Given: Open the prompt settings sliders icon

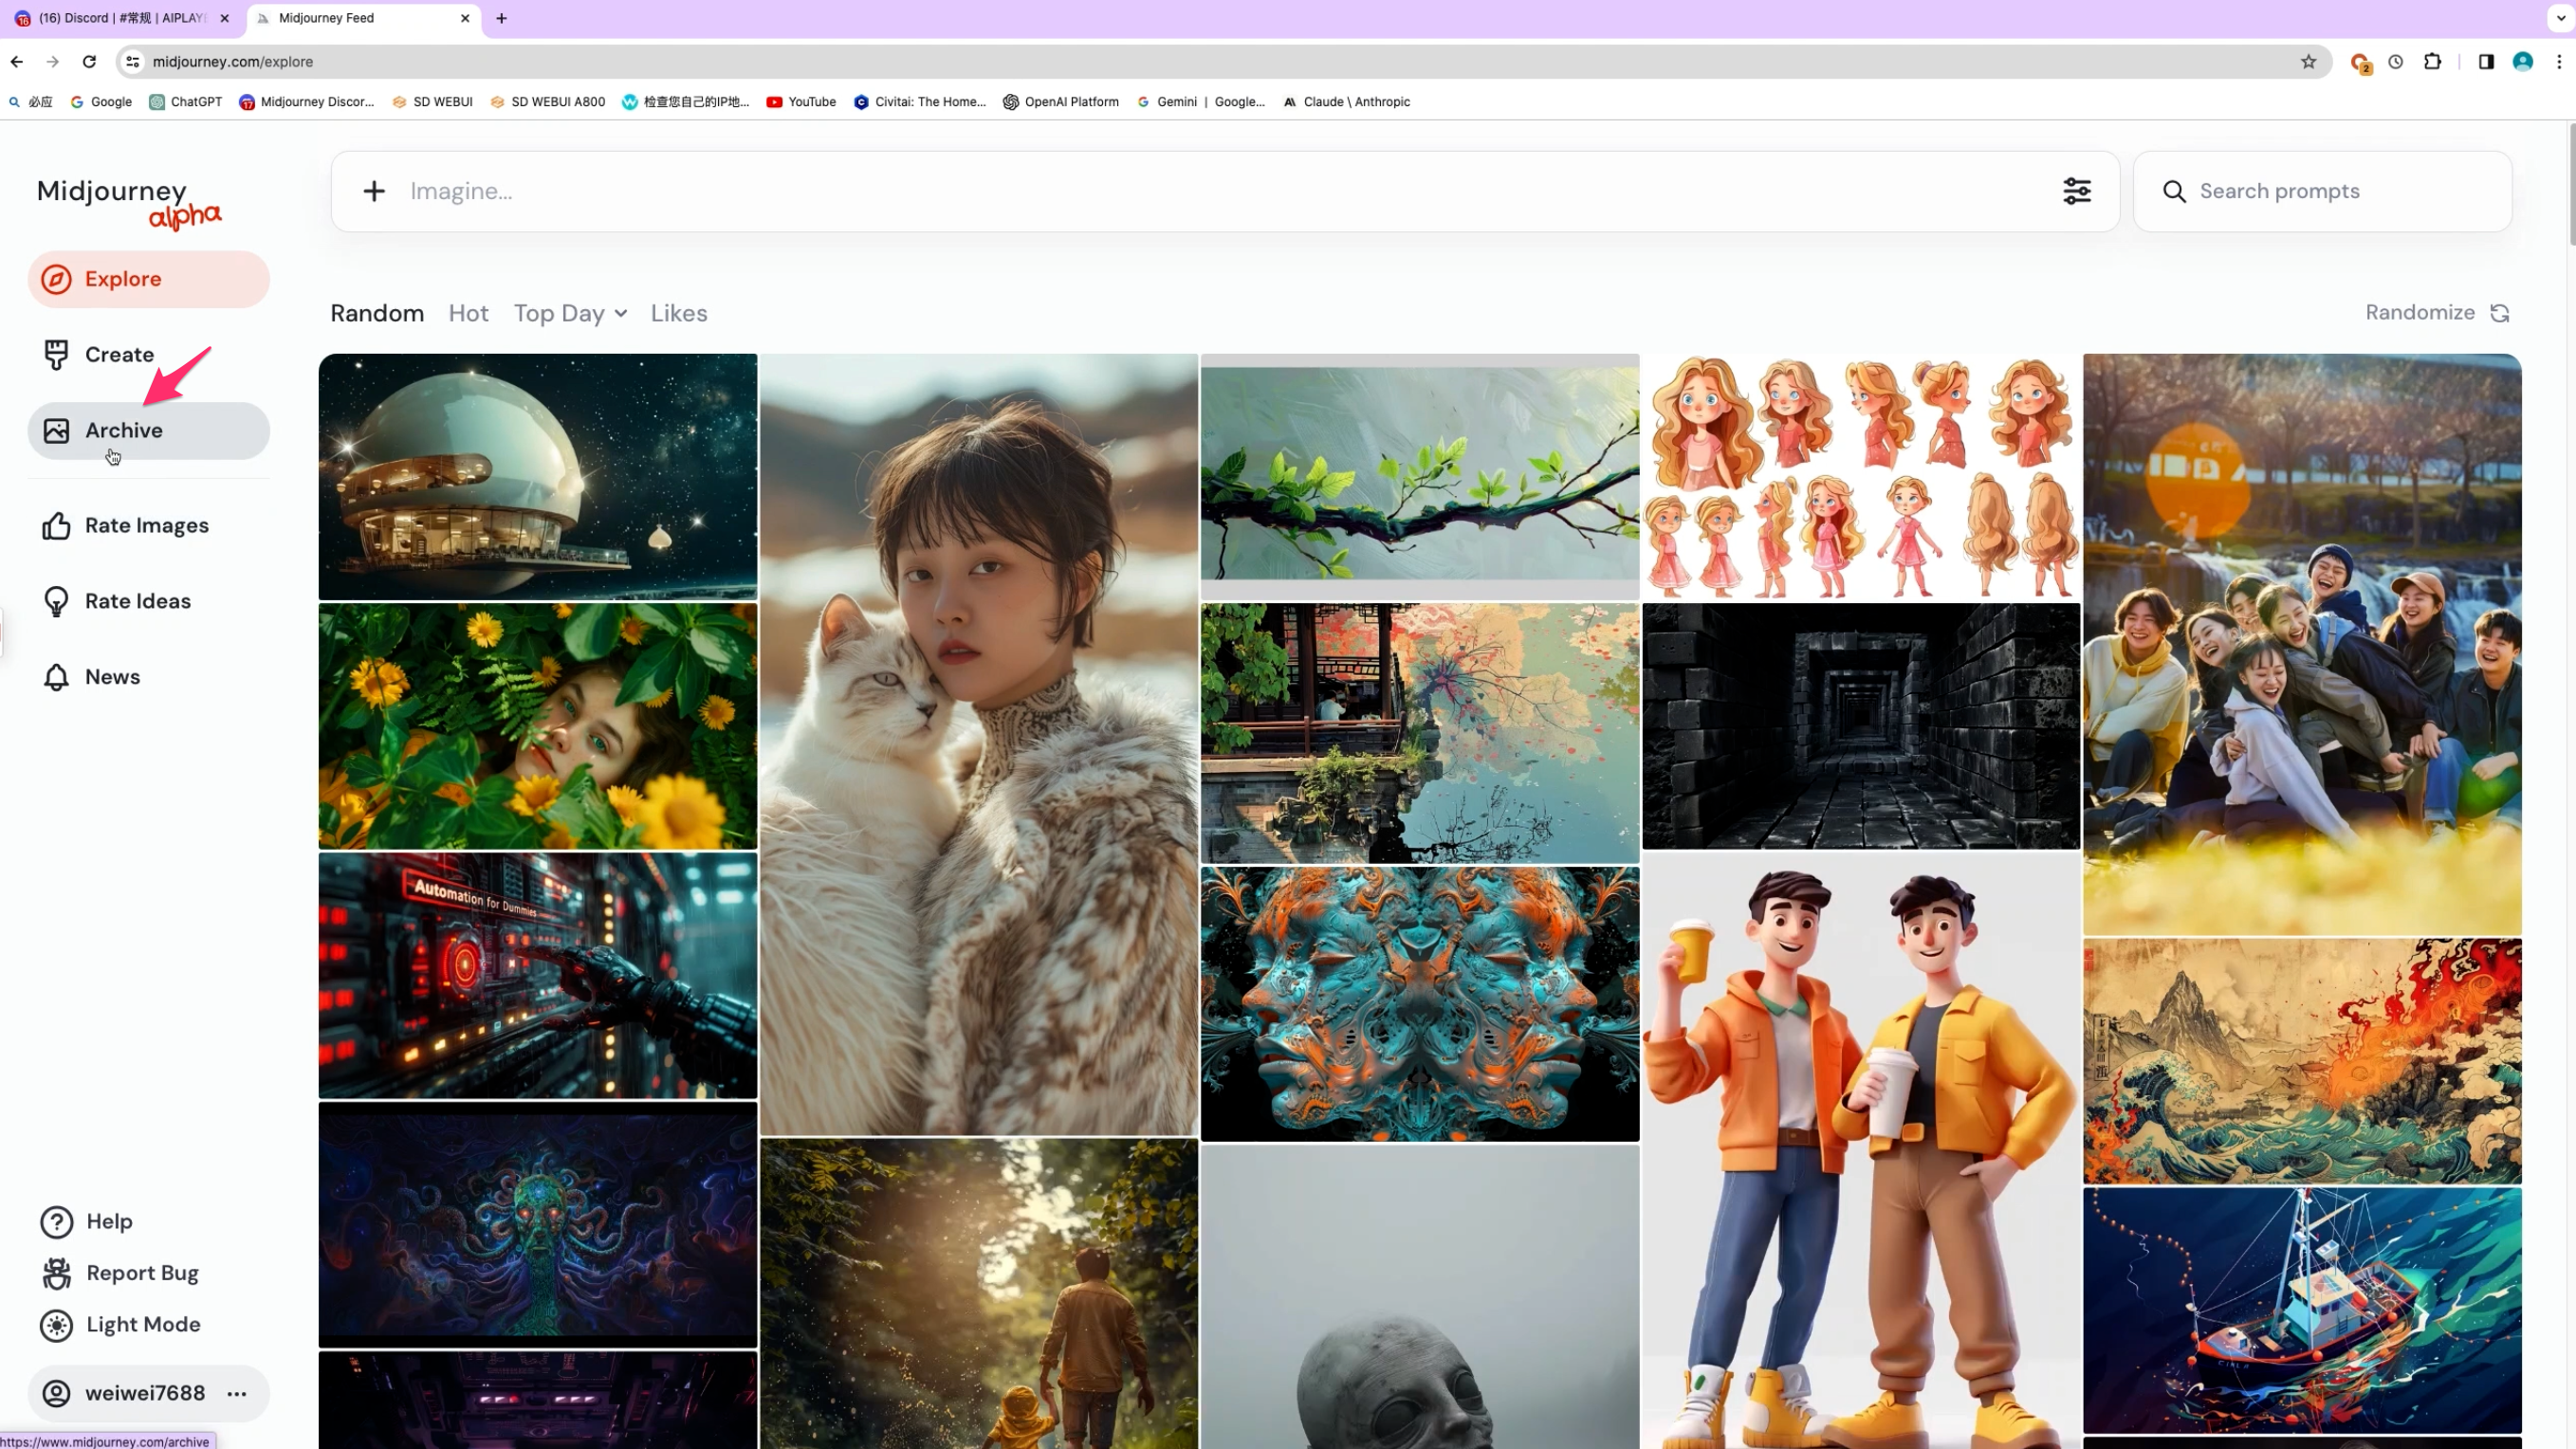Looking at the screenshot, I should pyautogui.click(x=2077, y=192).
